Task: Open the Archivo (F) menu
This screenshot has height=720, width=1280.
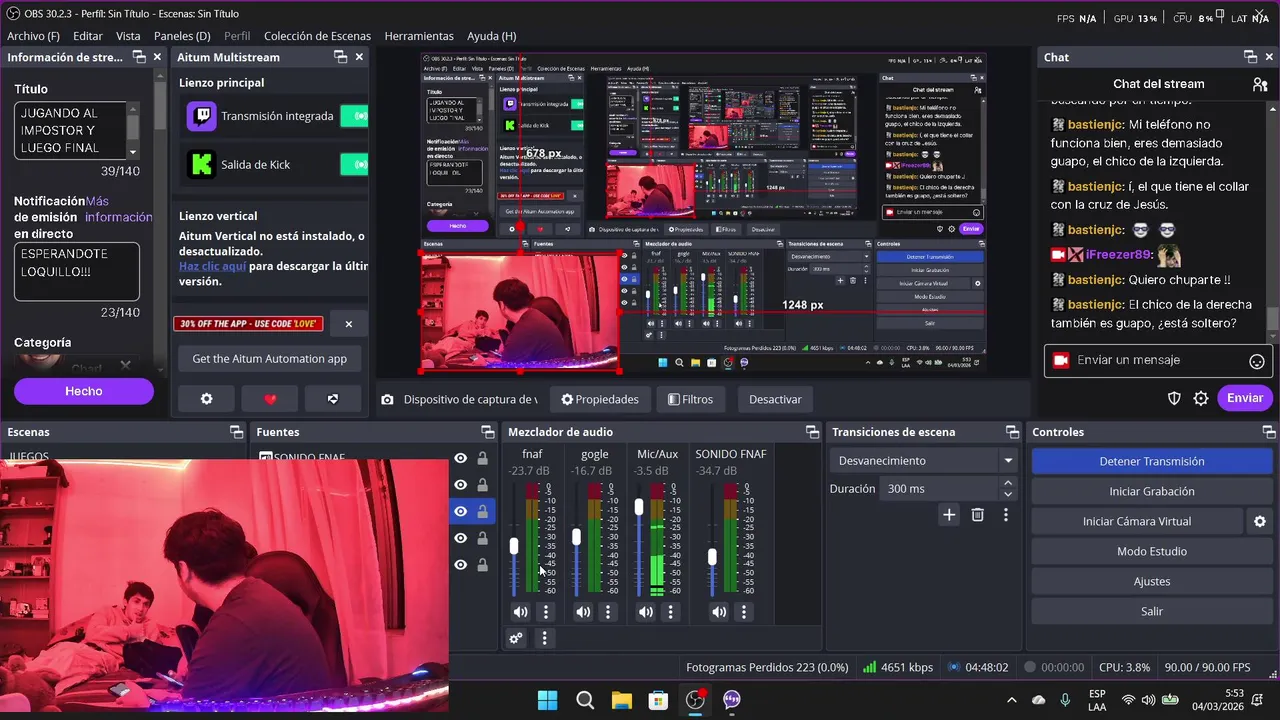Action: pyautogui.click(x=33, y=36)
